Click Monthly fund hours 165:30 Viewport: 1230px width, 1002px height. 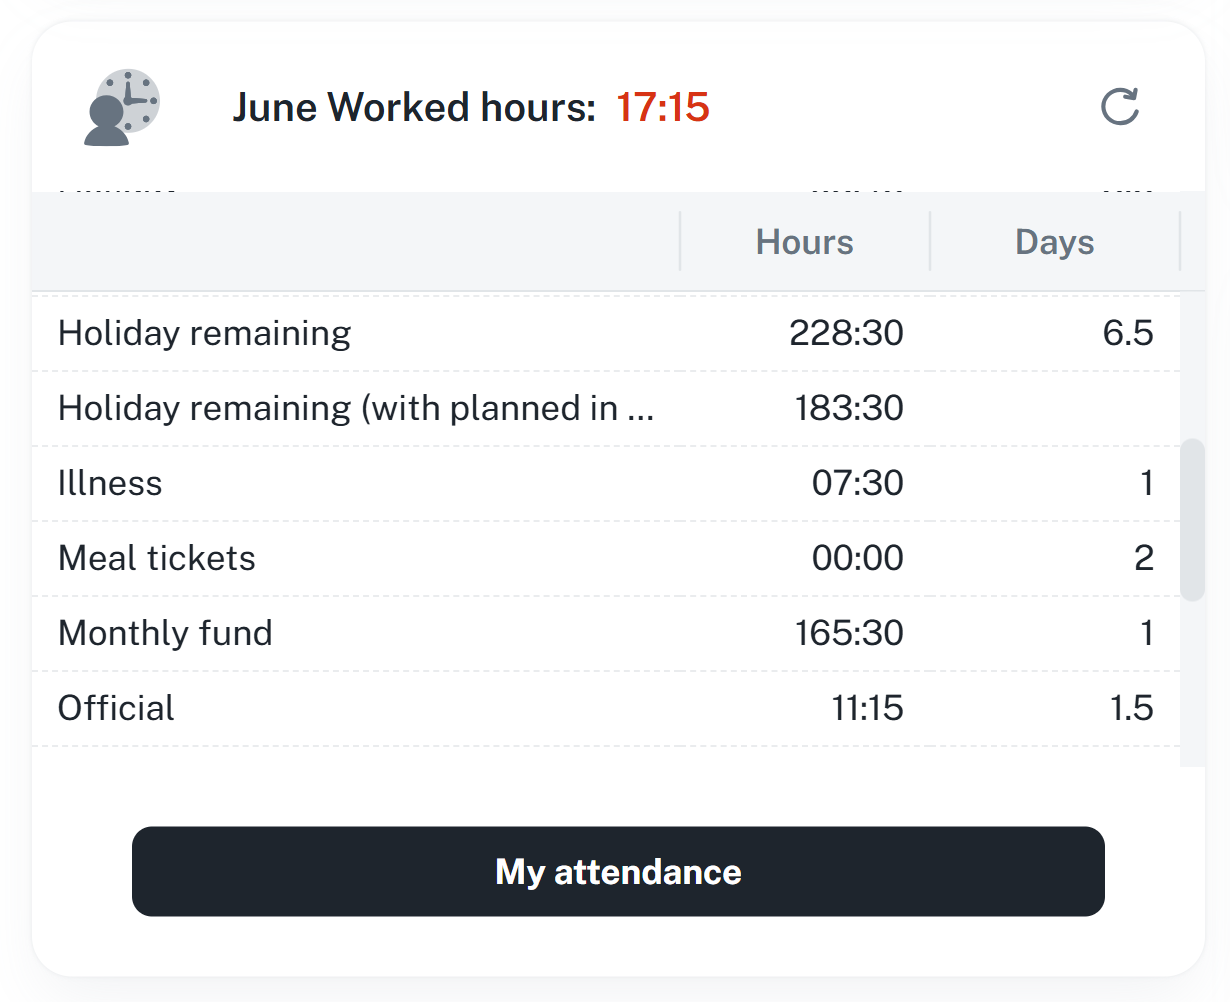(x=849, y=633)
